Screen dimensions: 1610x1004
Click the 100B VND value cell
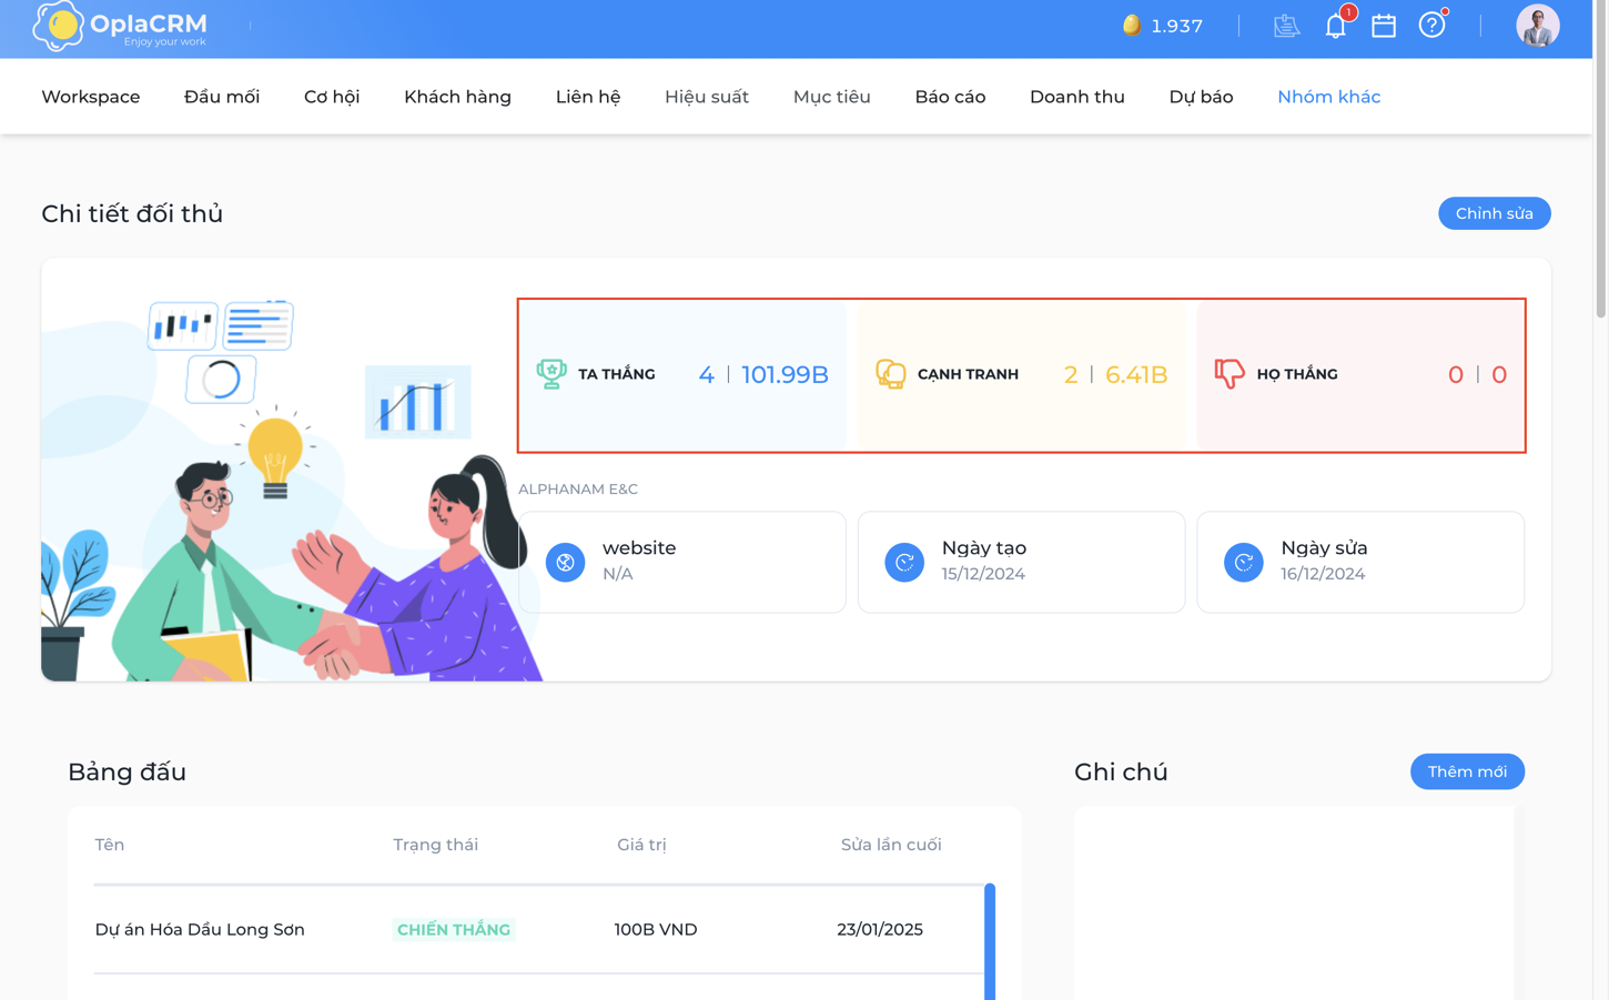click(x=656, y=929)
